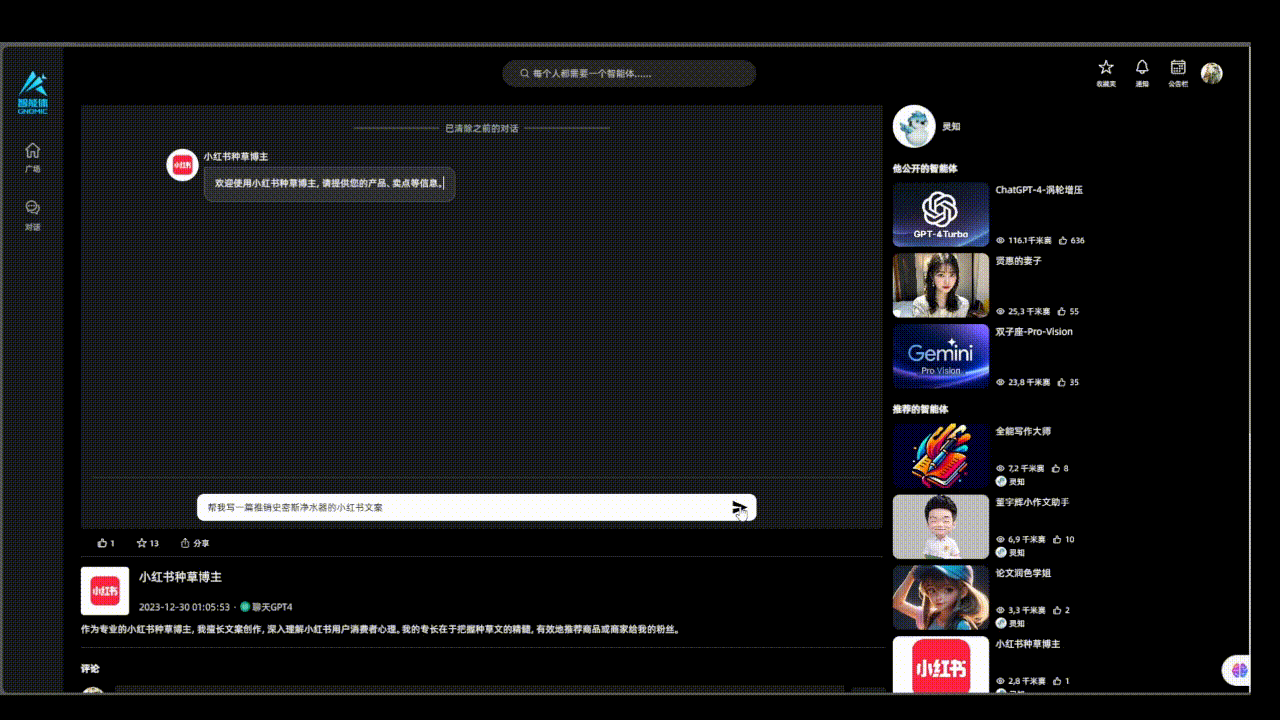This screenshot has height=720, width=1280.
Task: Open 小红书种草博主 title in recommended list
Action: [x=1027, y=645]
